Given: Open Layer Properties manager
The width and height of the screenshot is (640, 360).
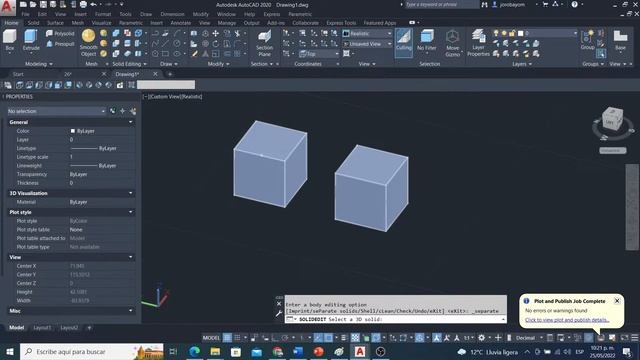Looking at the screenshot, I should click(478, 43).
